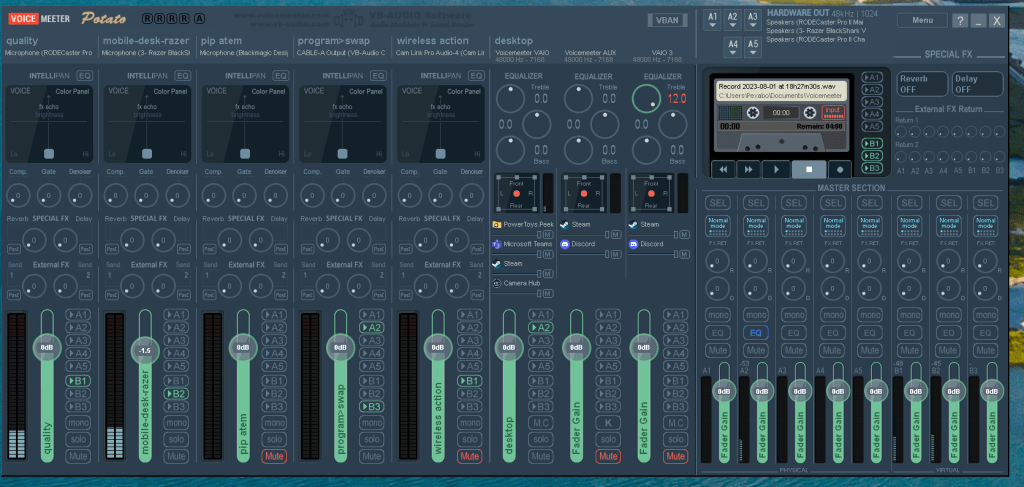
Task: Solo the quality strip
Action: (78, 439)
